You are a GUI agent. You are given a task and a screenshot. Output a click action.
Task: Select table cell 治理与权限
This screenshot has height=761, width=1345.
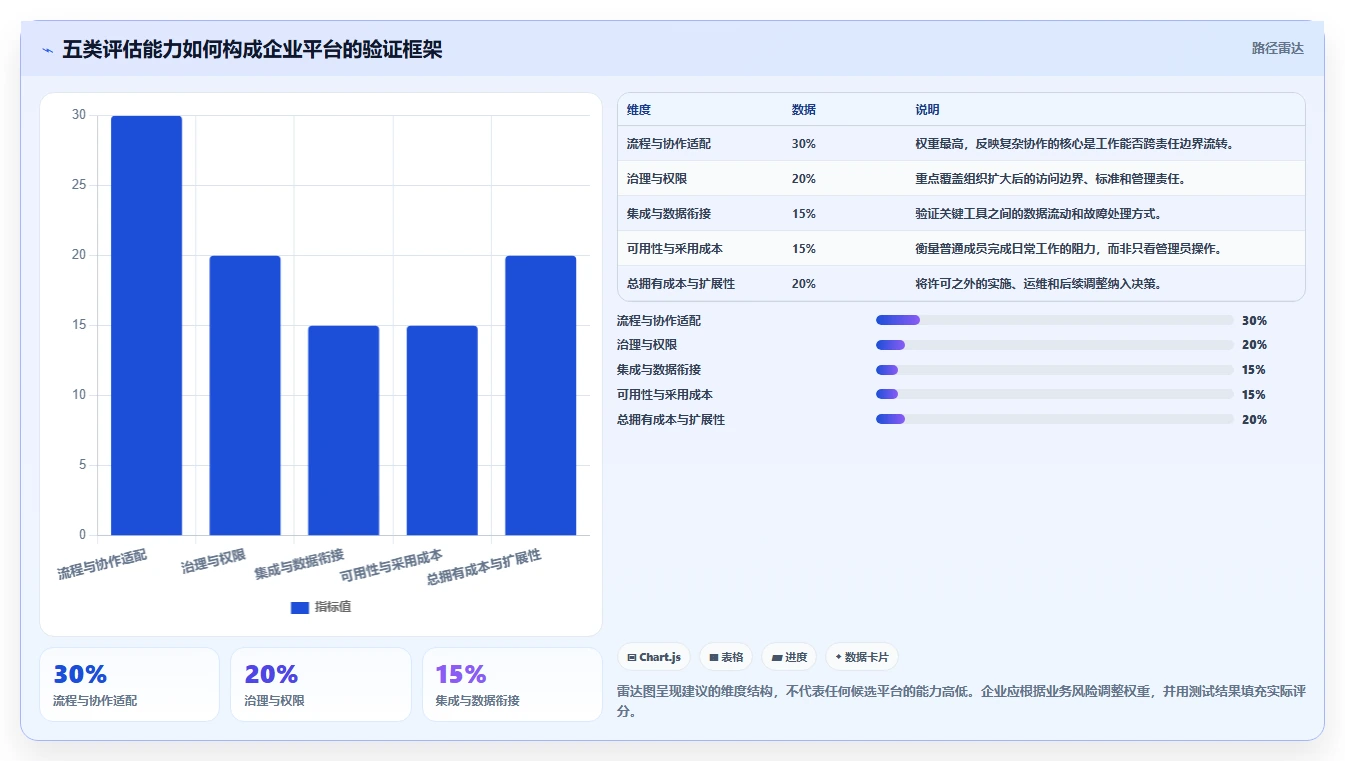pyautogui.click(x=657, y=179)
